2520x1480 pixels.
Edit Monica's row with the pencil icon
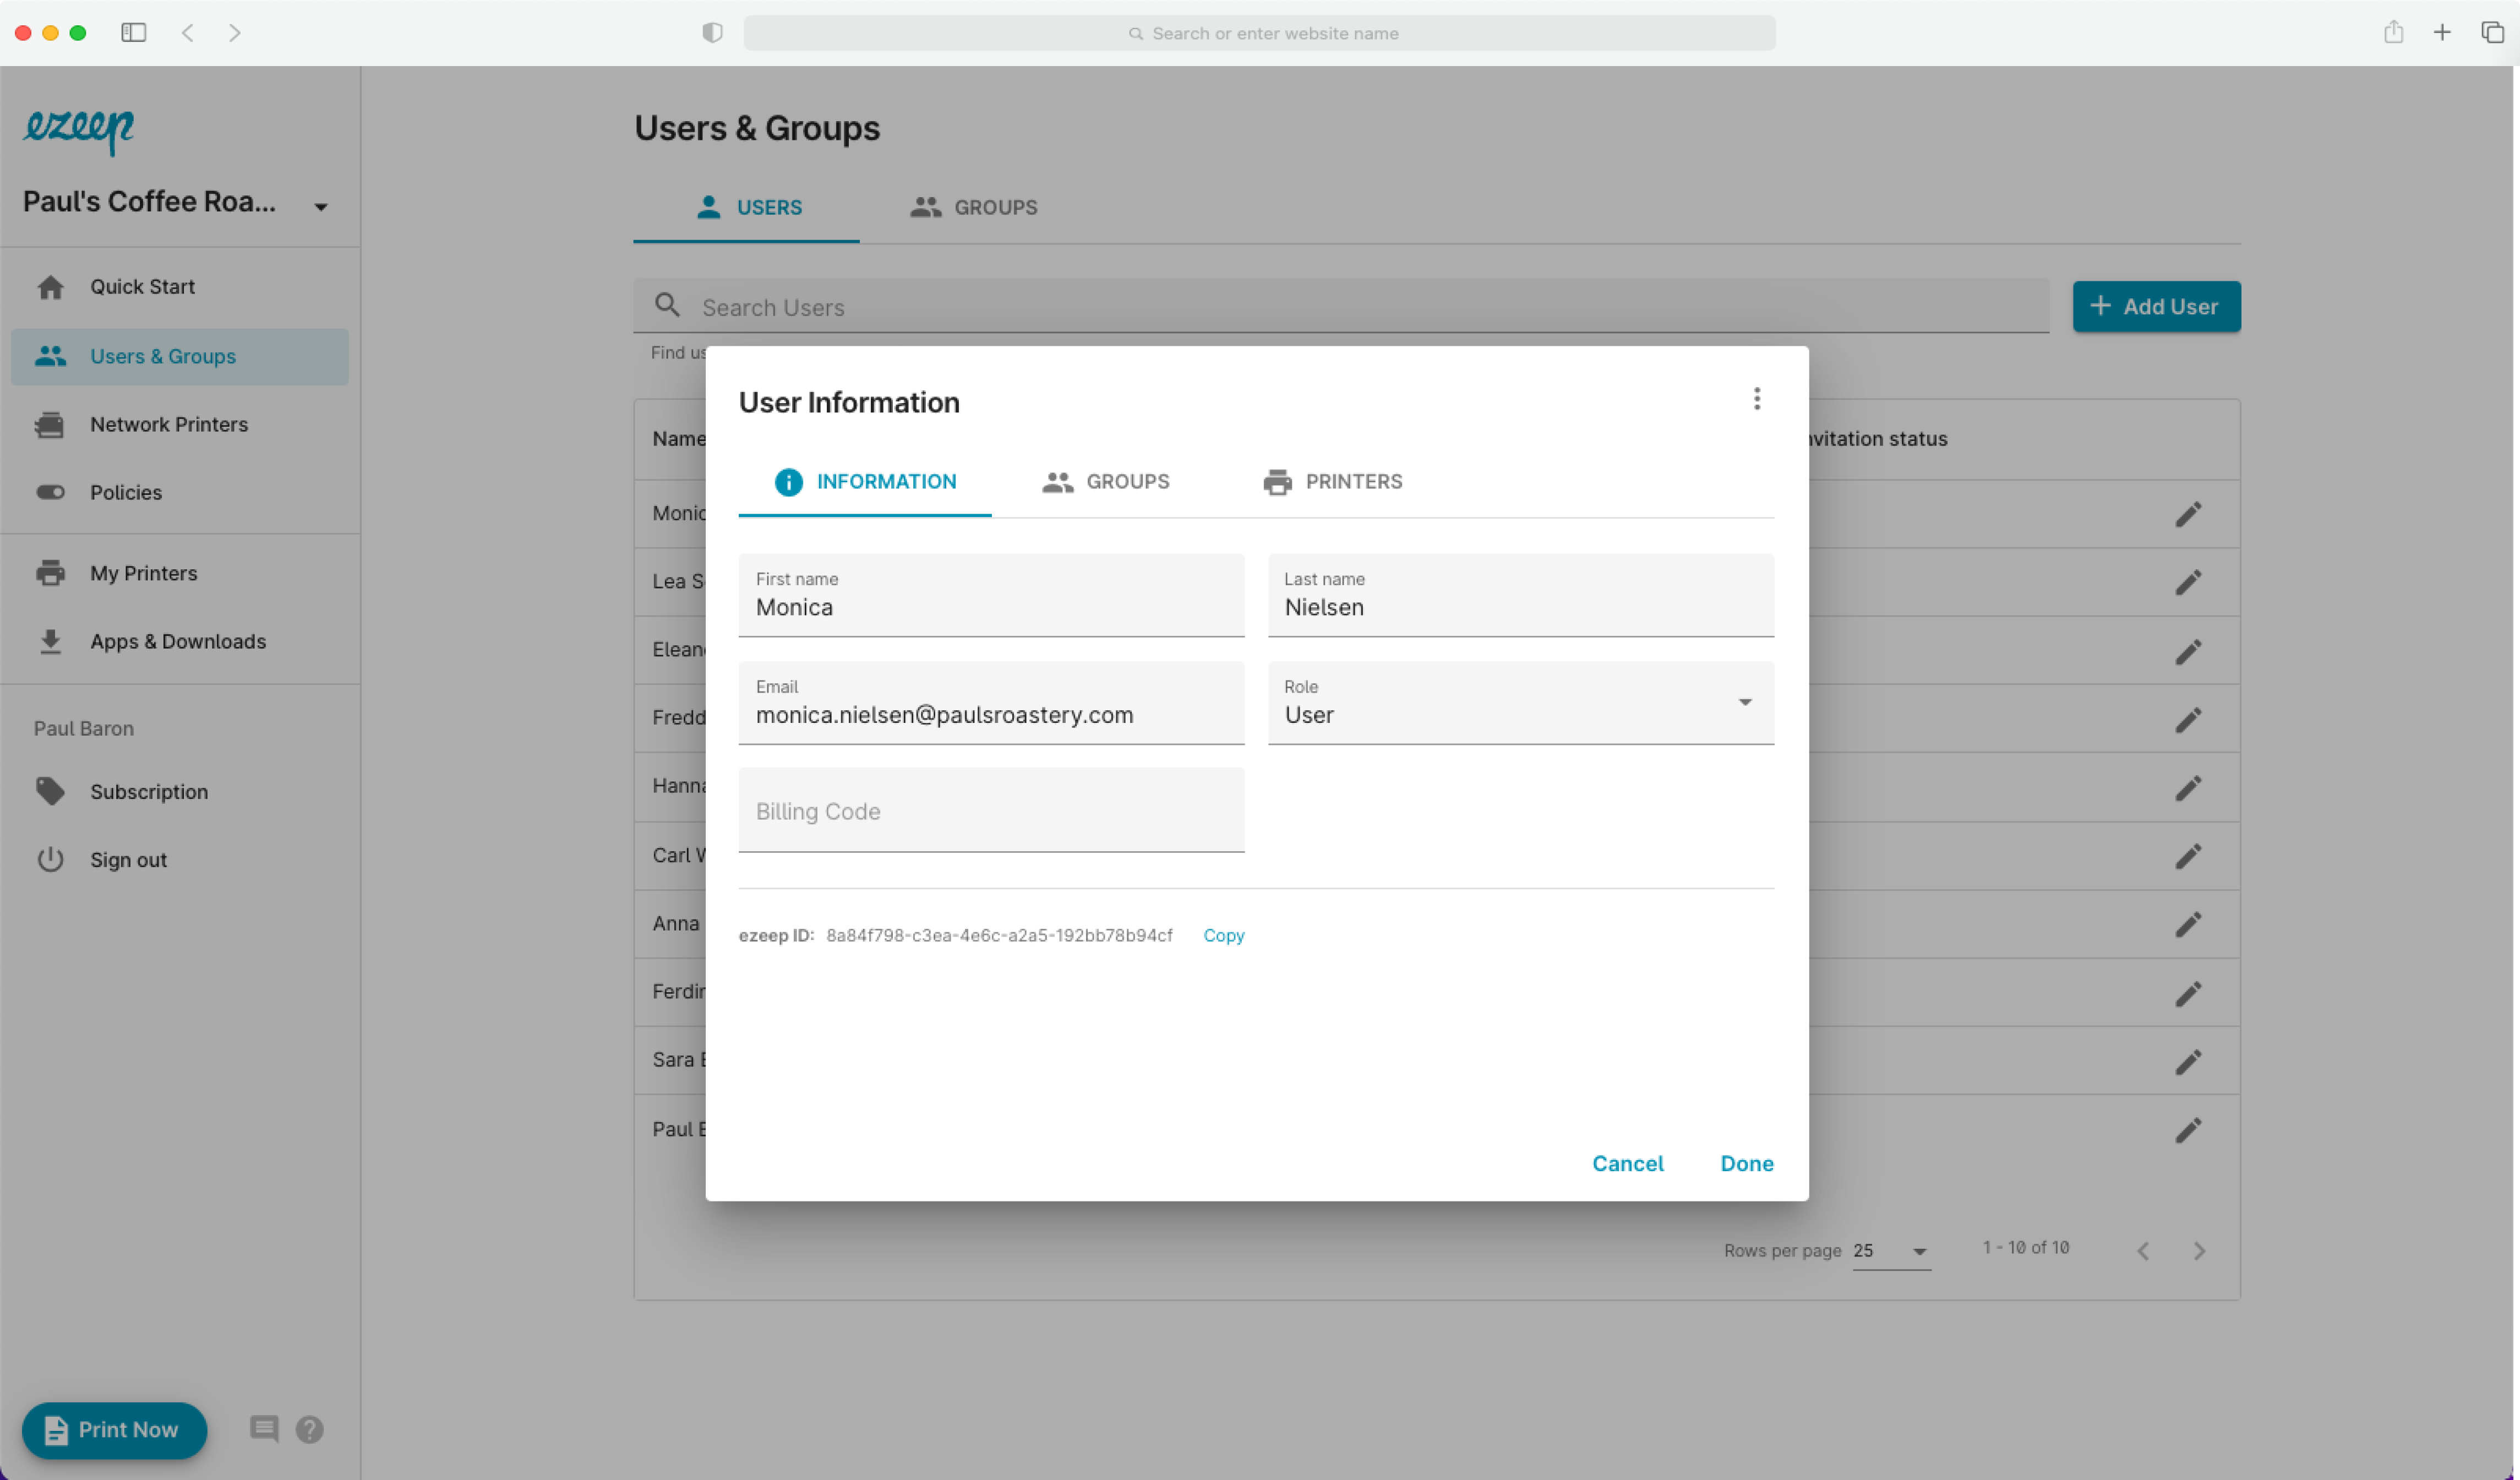click(2189, 514)
